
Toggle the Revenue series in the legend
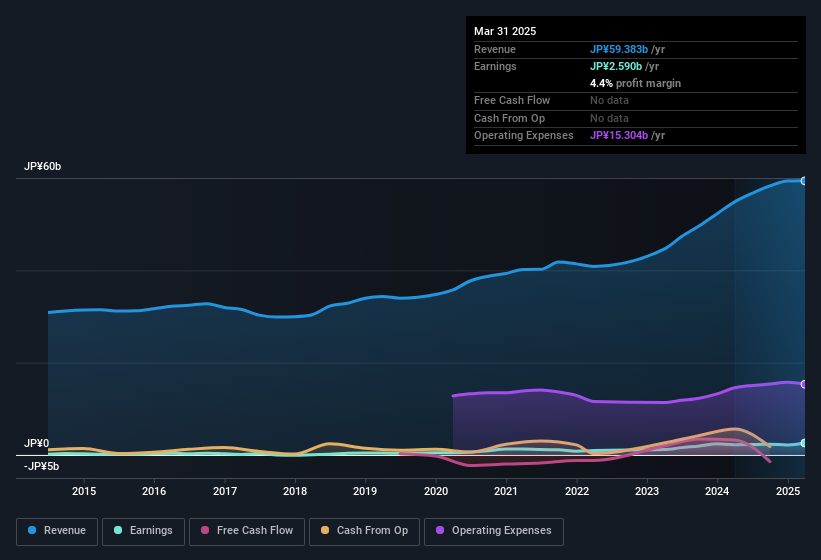coord(57,531)
